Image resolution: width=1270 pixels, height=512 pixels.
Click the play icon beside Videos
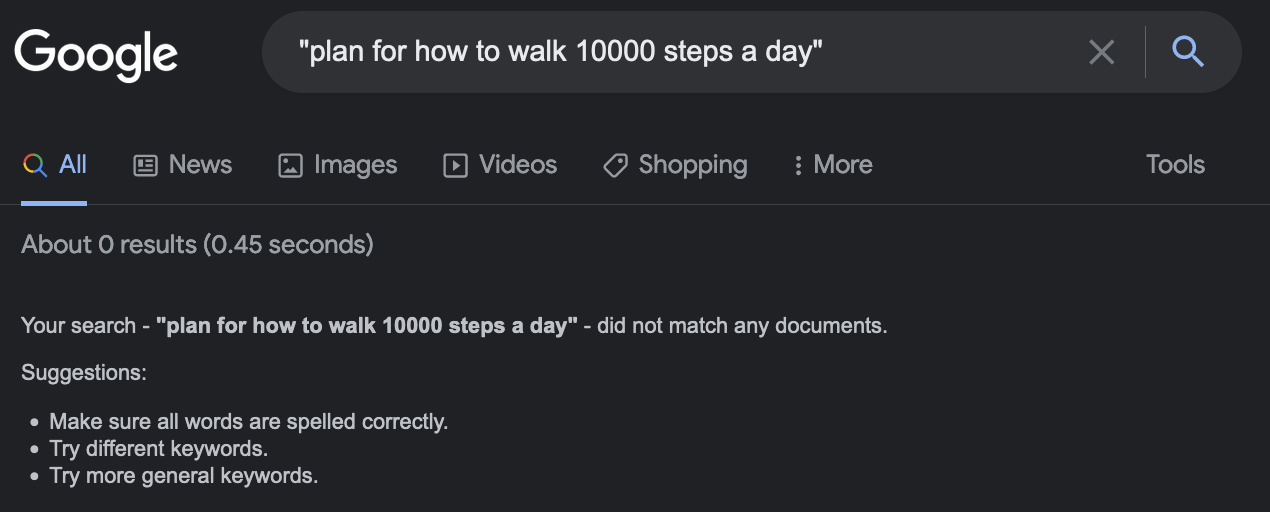[x=455, y=165]
